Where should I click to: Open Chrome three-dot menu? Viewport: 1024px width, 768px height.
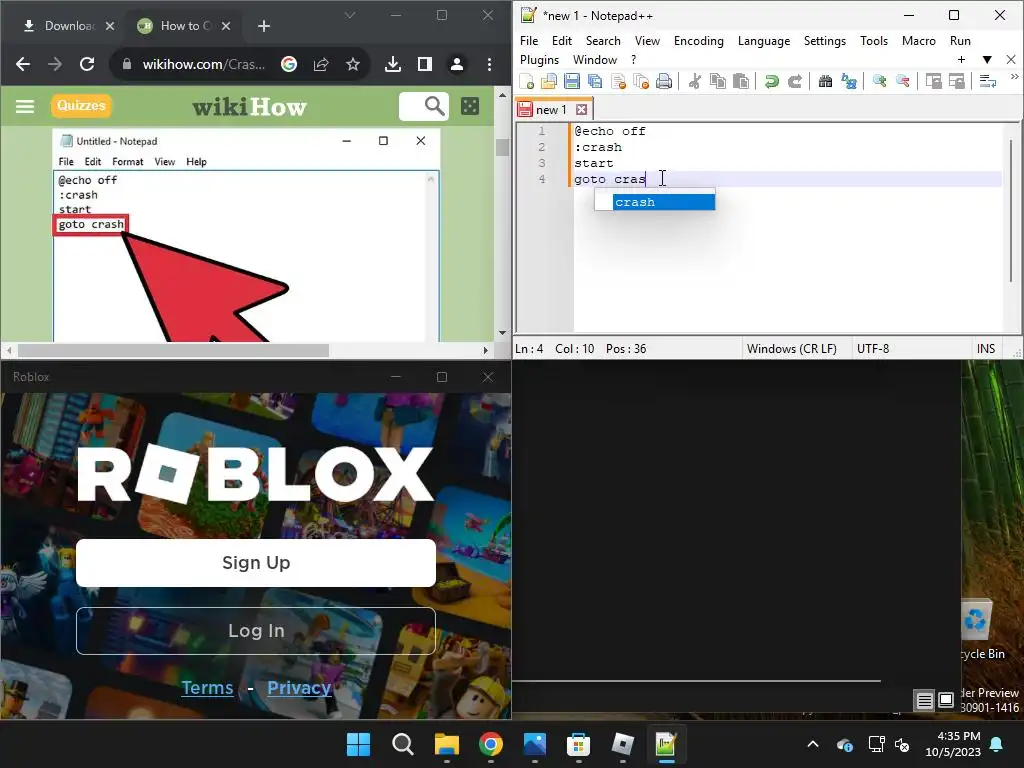tap(489, 64)
